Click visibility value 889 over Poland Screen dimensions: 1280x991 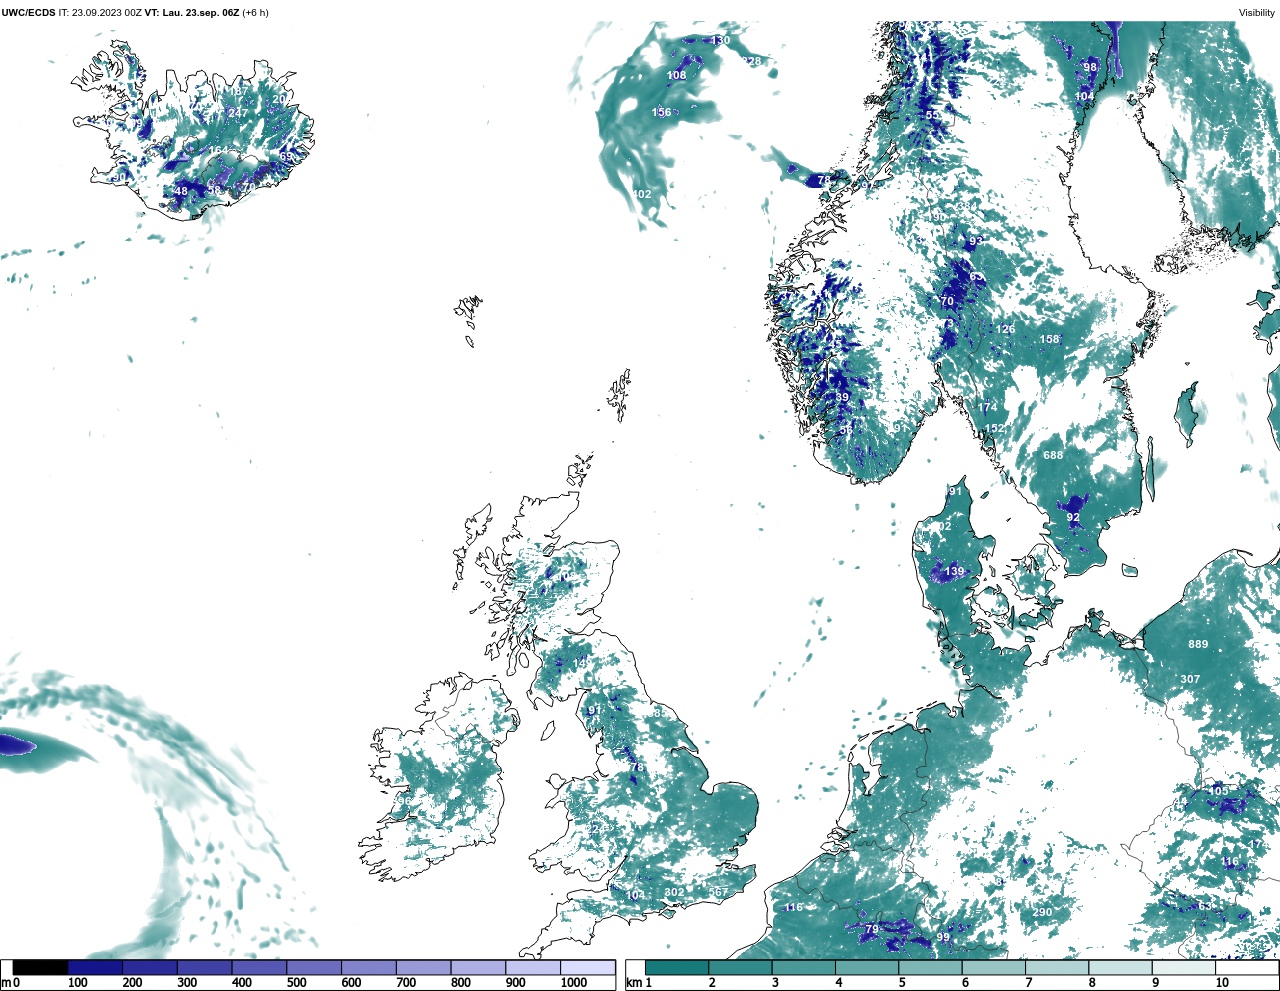(x=1198, y=644)
